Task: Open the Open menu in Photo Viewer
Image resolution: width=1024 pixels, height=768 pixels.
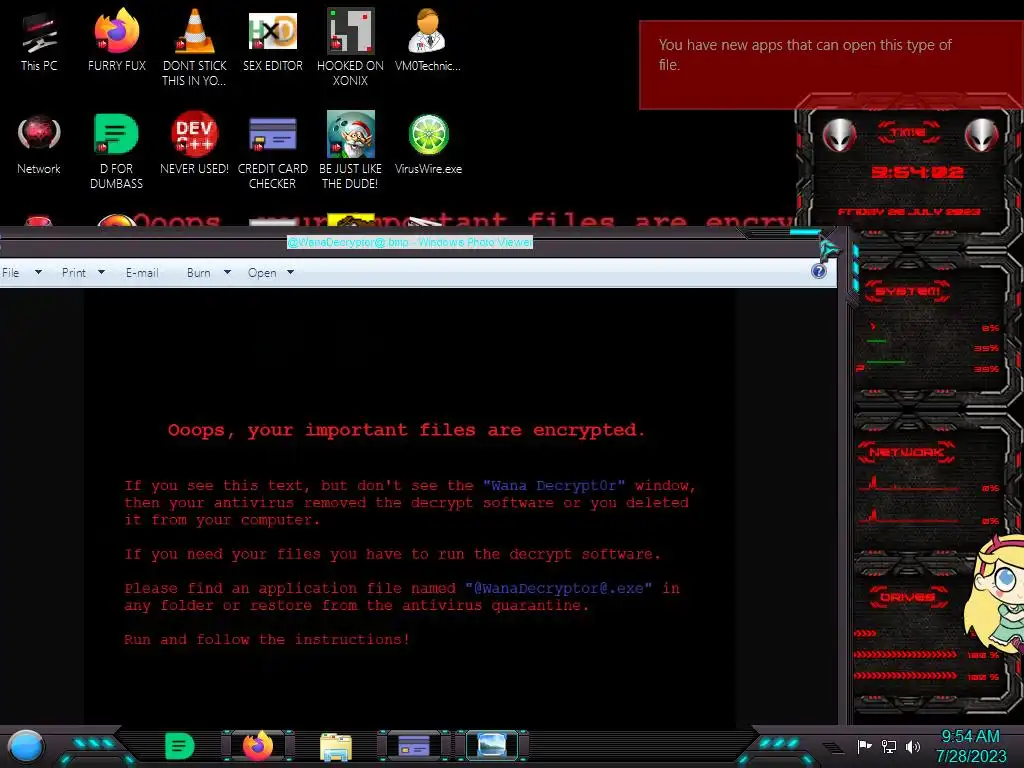Action: [x=262, y=273]
